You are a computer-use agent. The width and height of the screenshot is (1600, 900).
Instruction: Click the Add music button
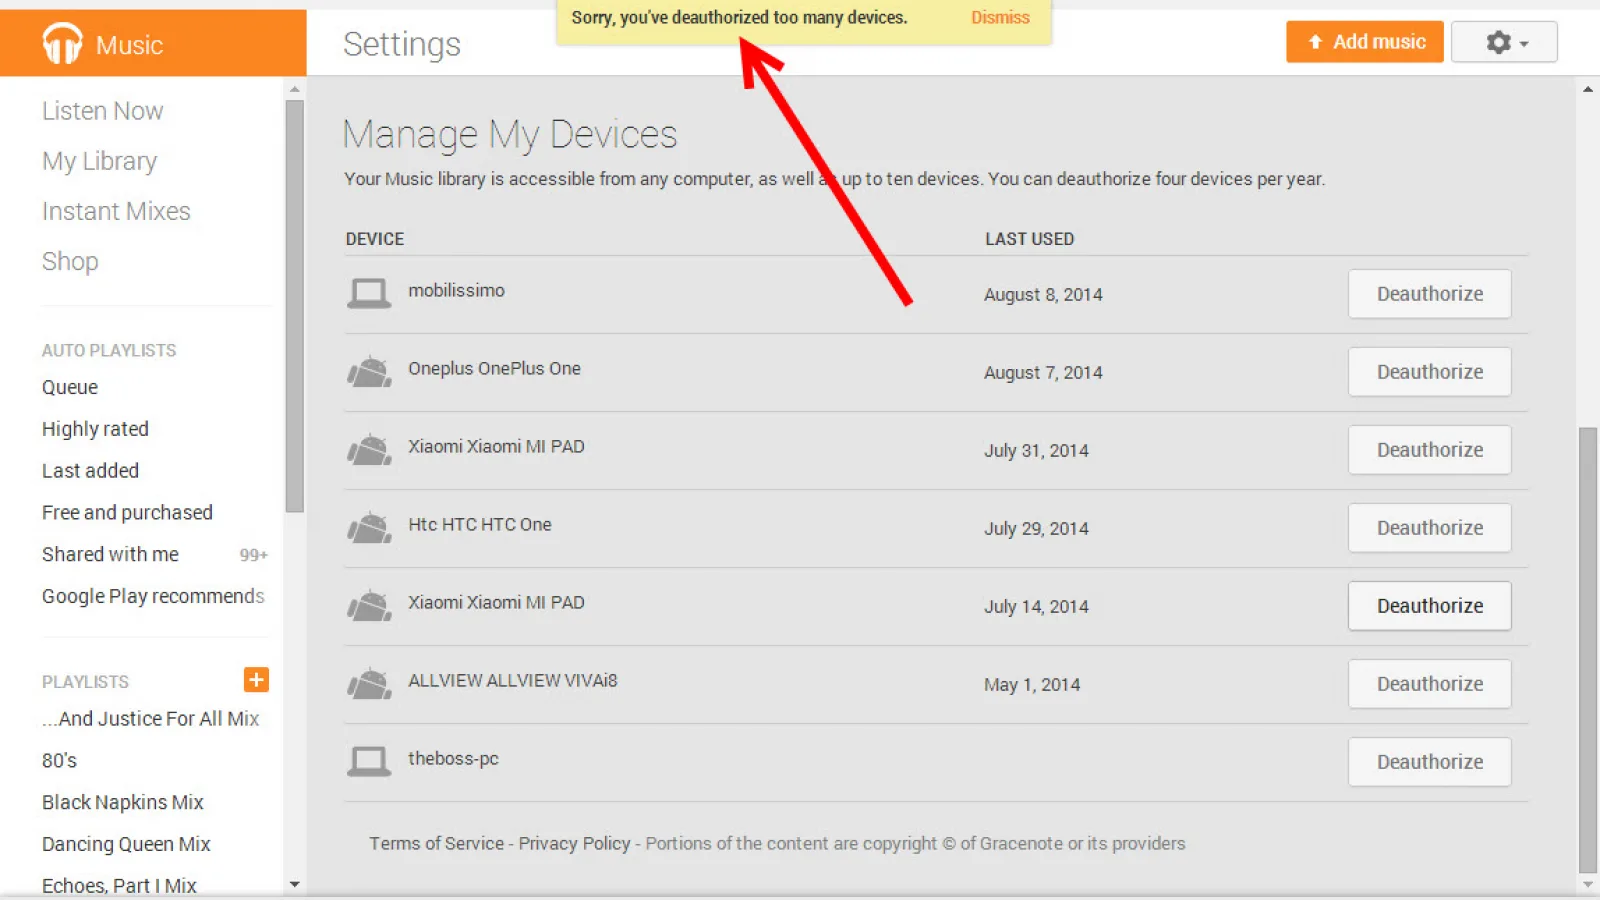coord(1365,42)
